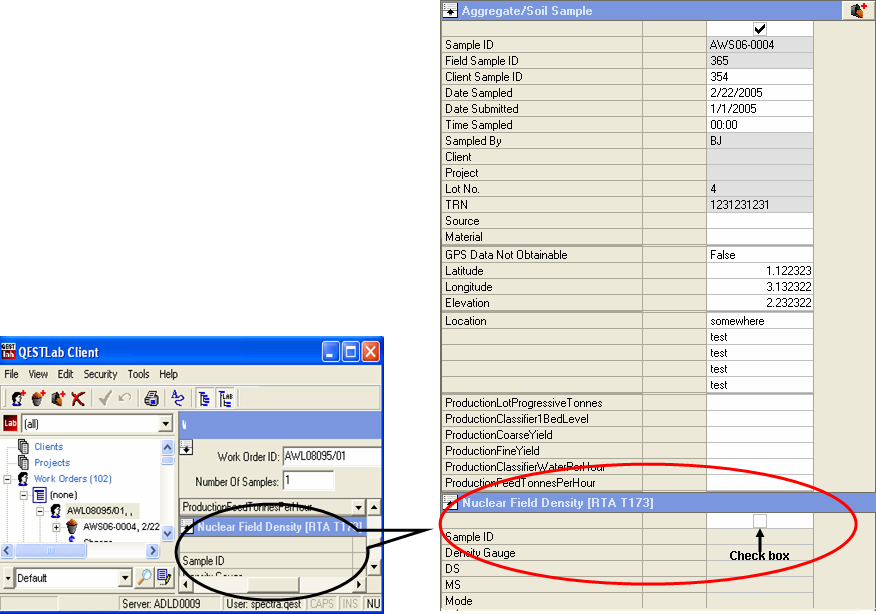Click the Lab tree view toolbar icon

(226, 398)
